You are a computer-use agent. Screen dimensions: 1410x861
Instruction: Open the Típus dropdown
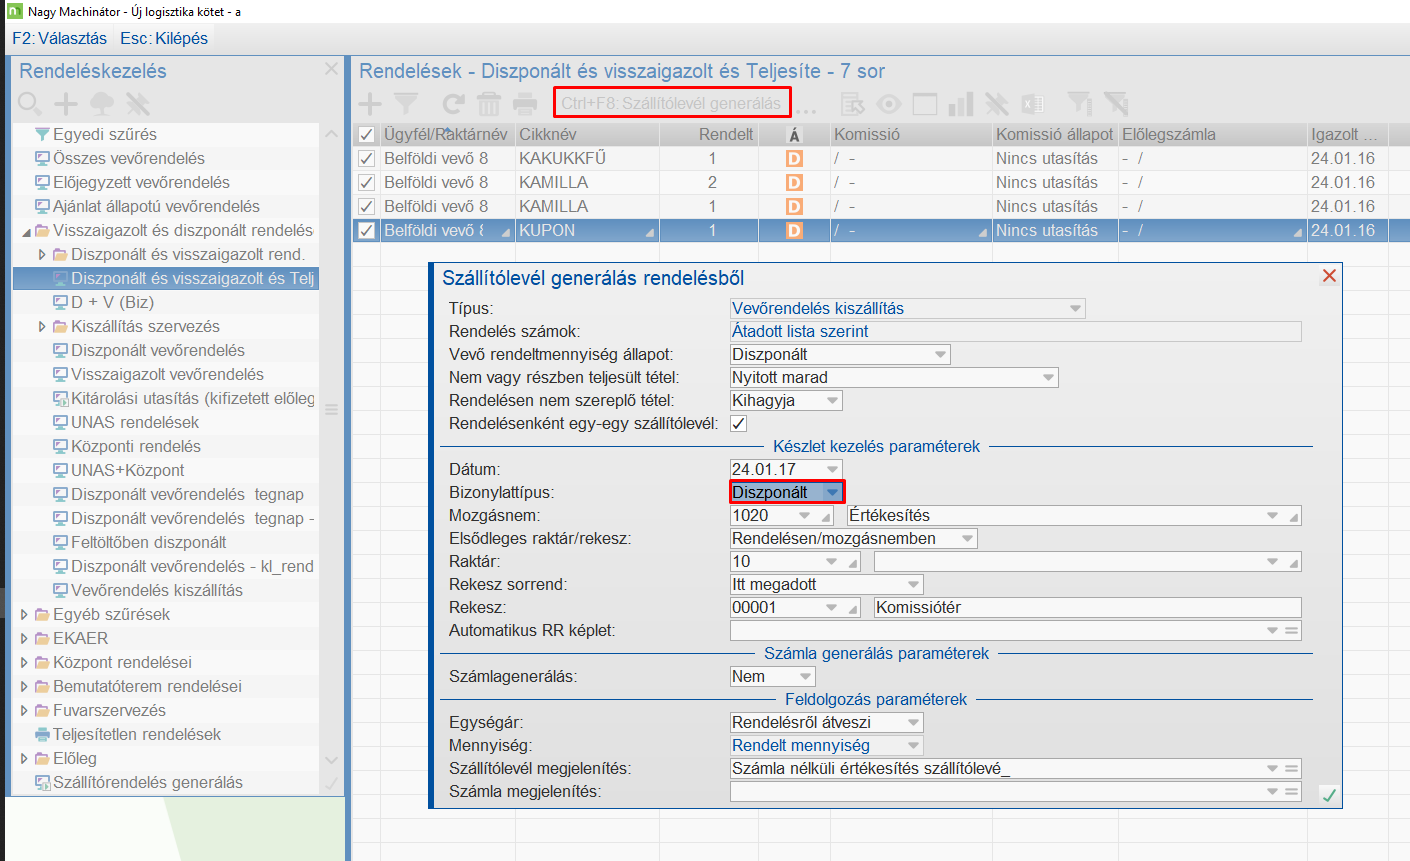tap(1076, 308)
